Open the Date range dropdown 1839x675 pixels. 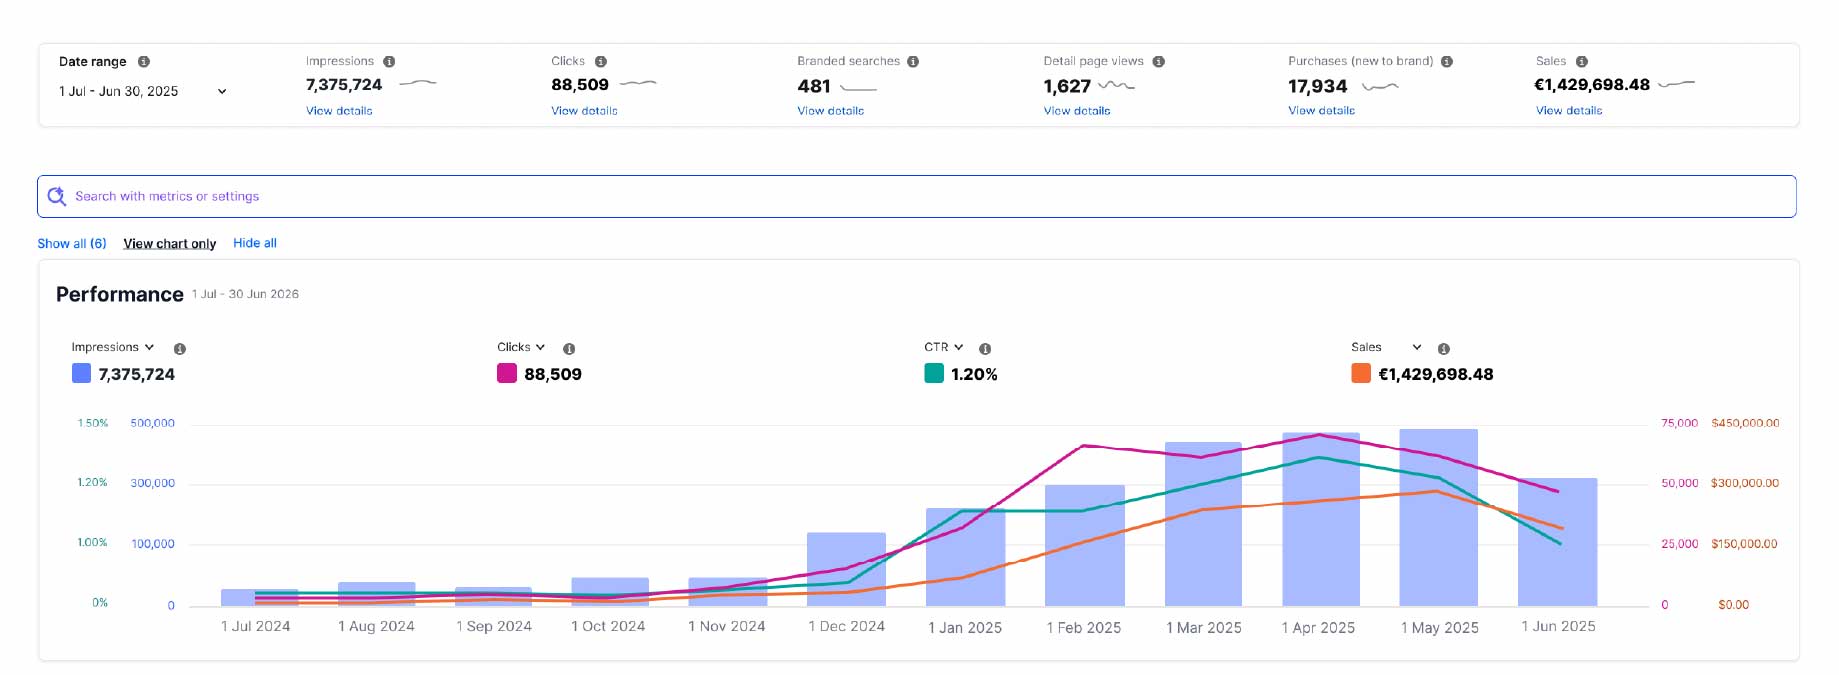pos(143,91)
